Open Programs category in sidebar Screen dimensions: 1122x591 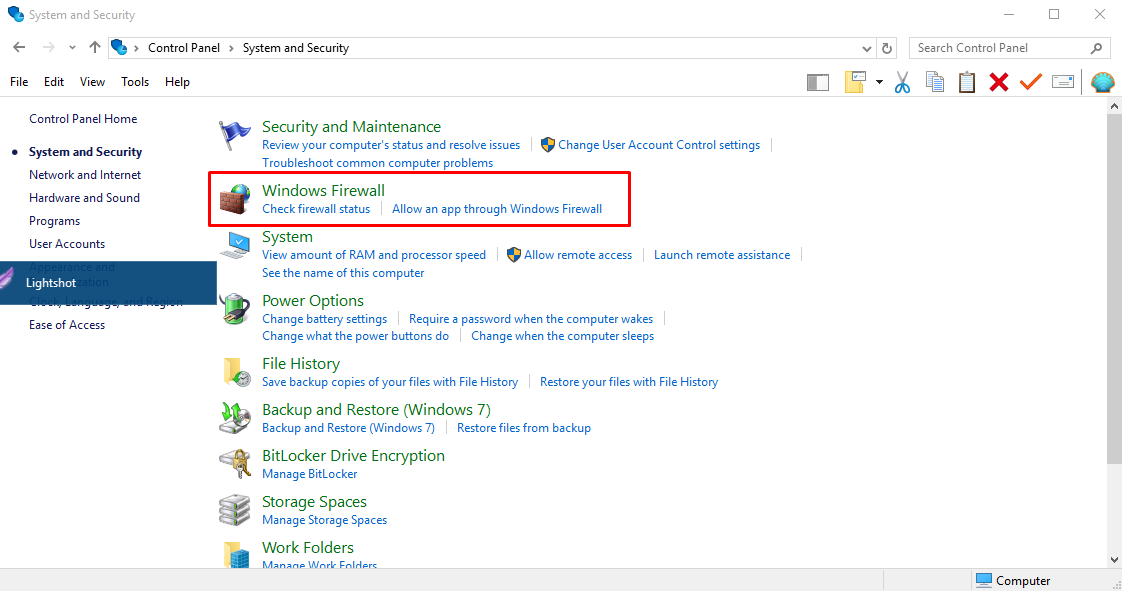(54, 221)
